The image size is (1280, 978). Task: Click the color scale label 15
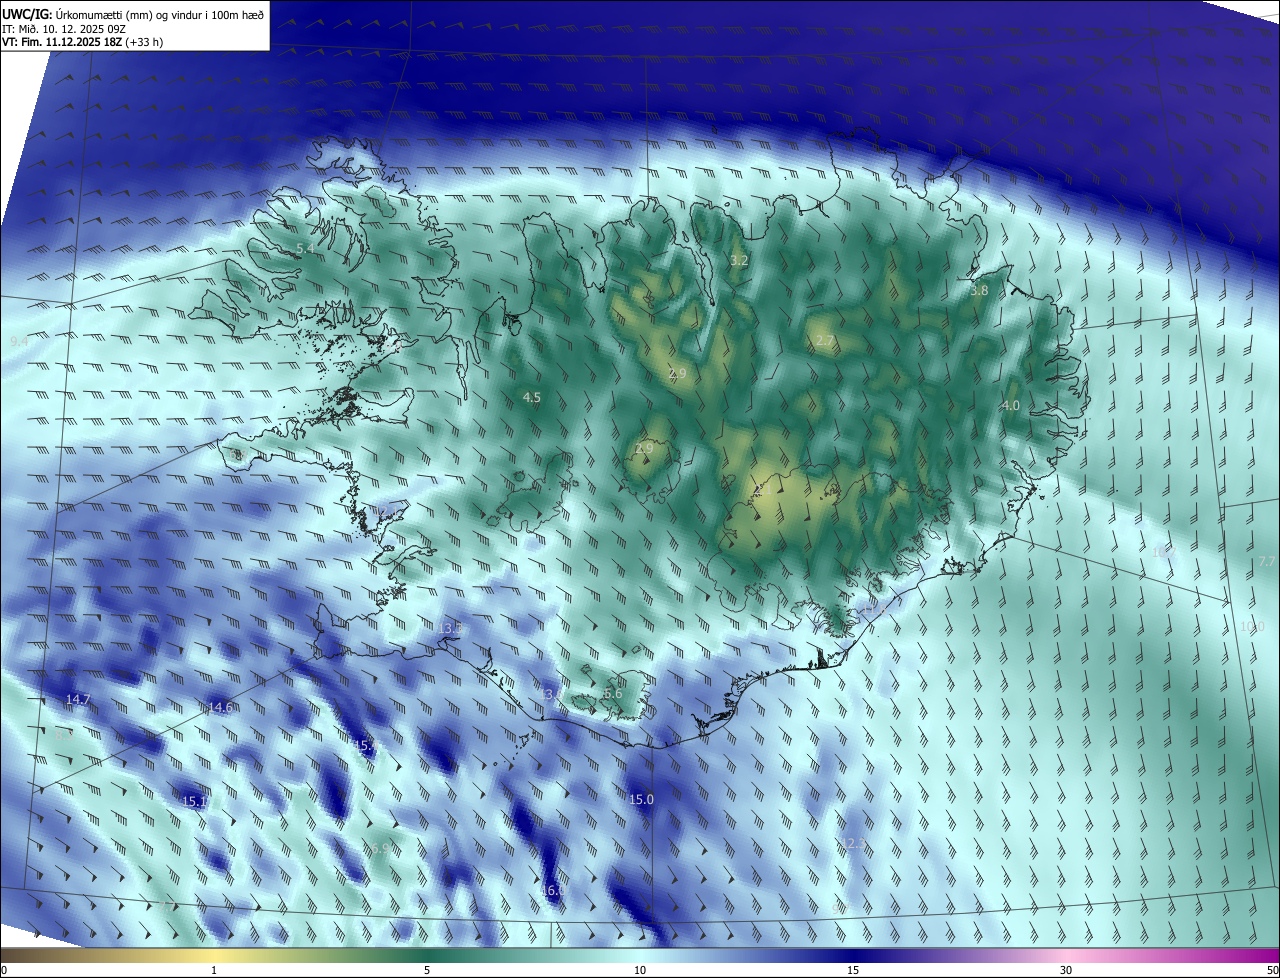point(853,970)
